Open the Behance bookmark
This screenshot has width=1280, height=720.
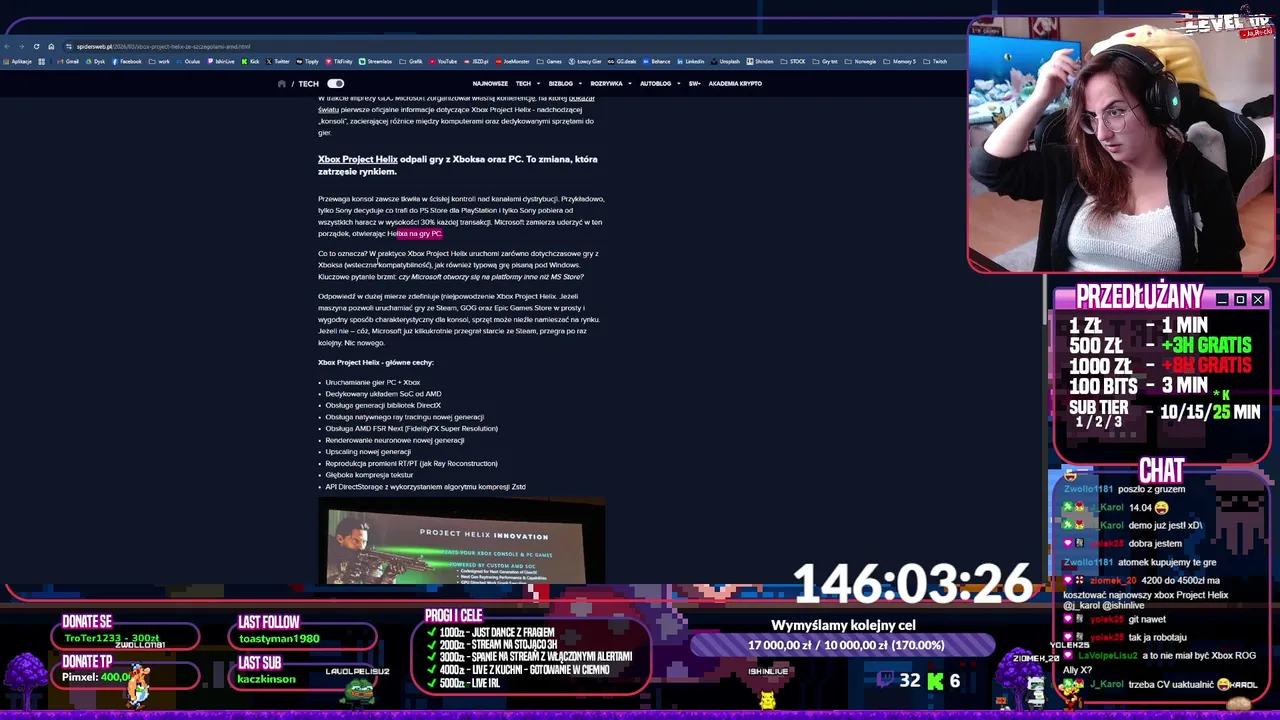pyautogui.click(x=656, y=61)
